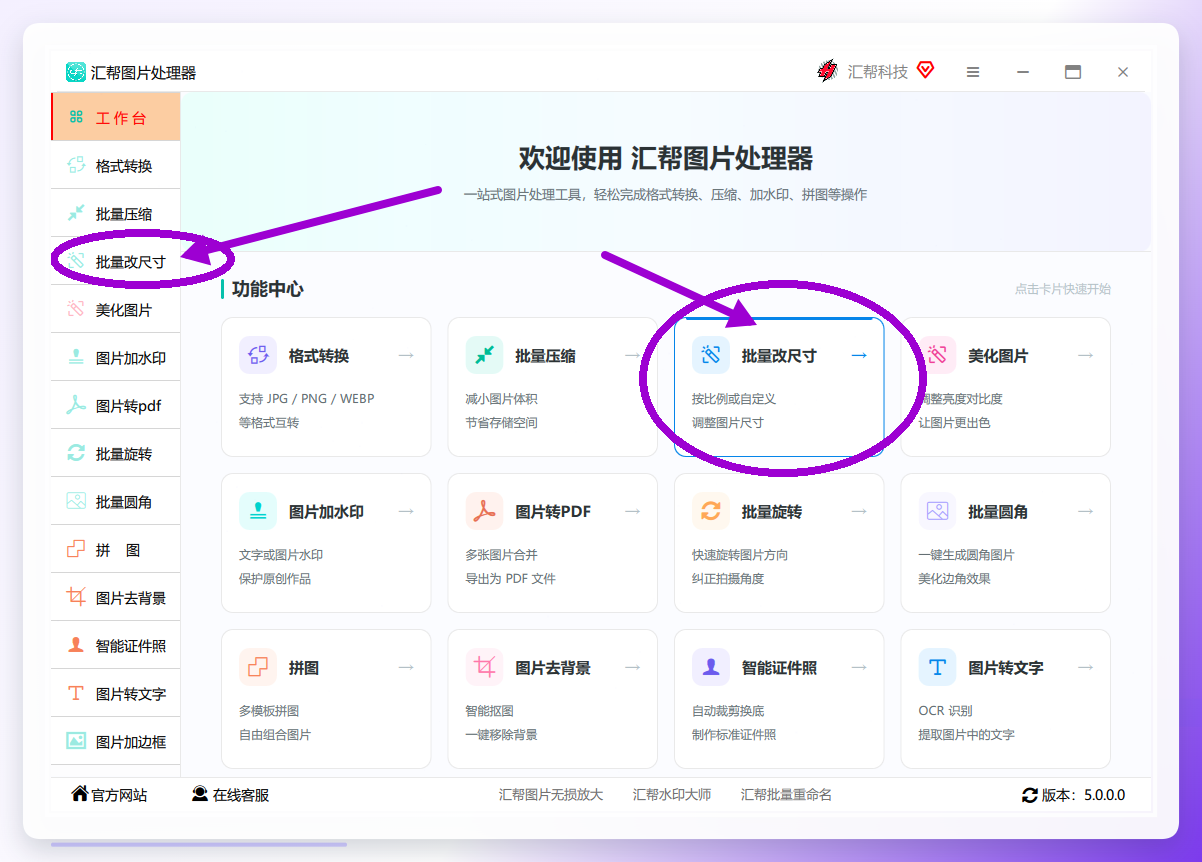The height and width of the screenshot is (862, 1202).
Task: Click the 图片加水印 sidebar icon
Action: click(x=76, y=358)
